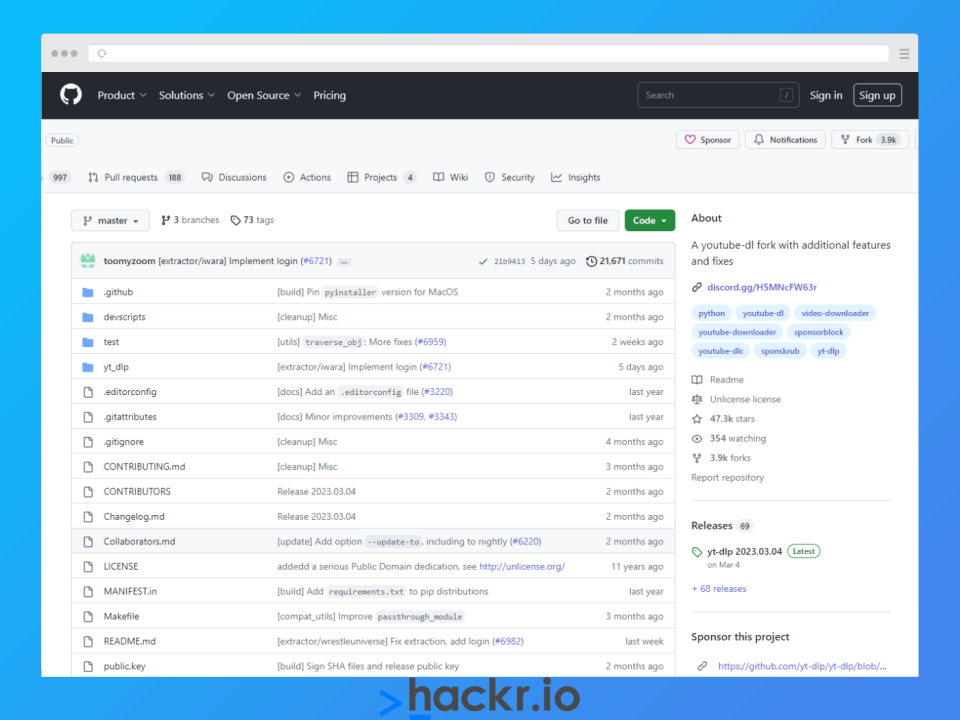This screenshot has width=960, height=720.
Task: Click the GitHub Octocat logo
Action: tap(71, 95)
